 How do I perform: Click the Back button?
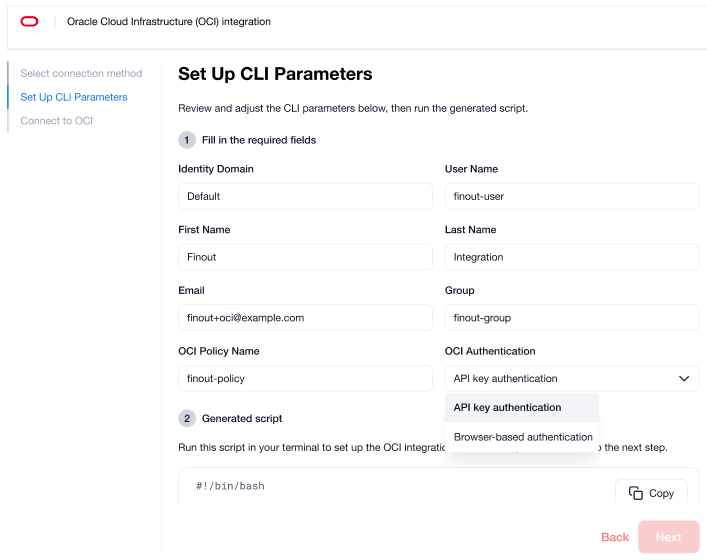615,537
